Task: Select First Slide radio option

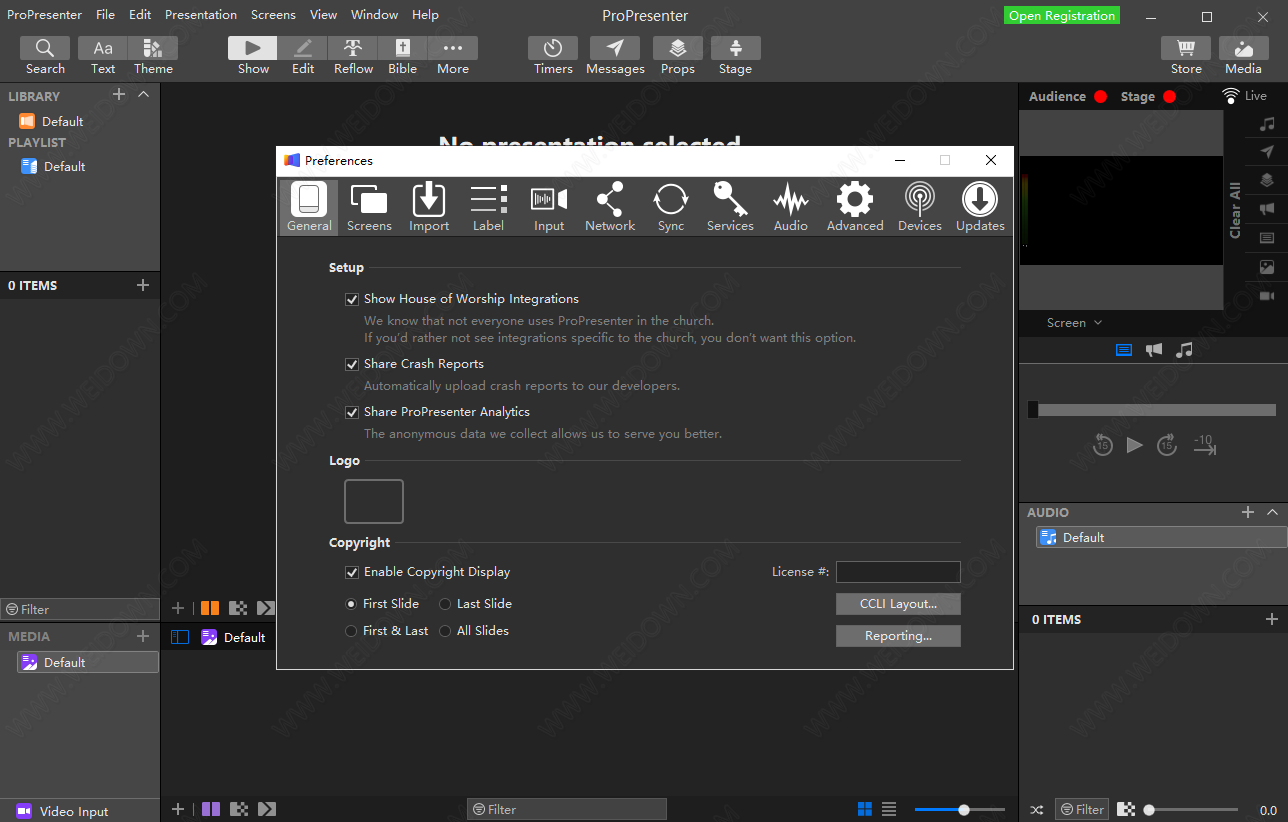Action: point(351,604)
